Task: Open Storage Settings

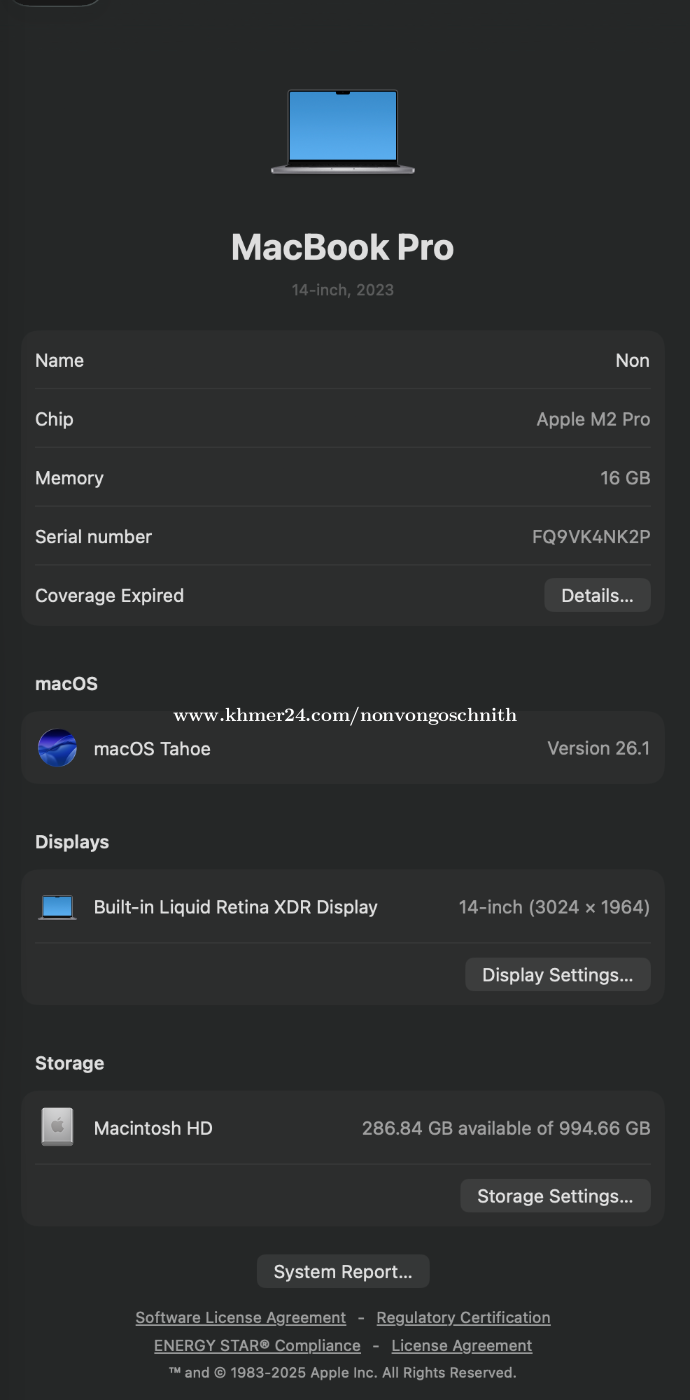Action: click(x=555, y=1196)
